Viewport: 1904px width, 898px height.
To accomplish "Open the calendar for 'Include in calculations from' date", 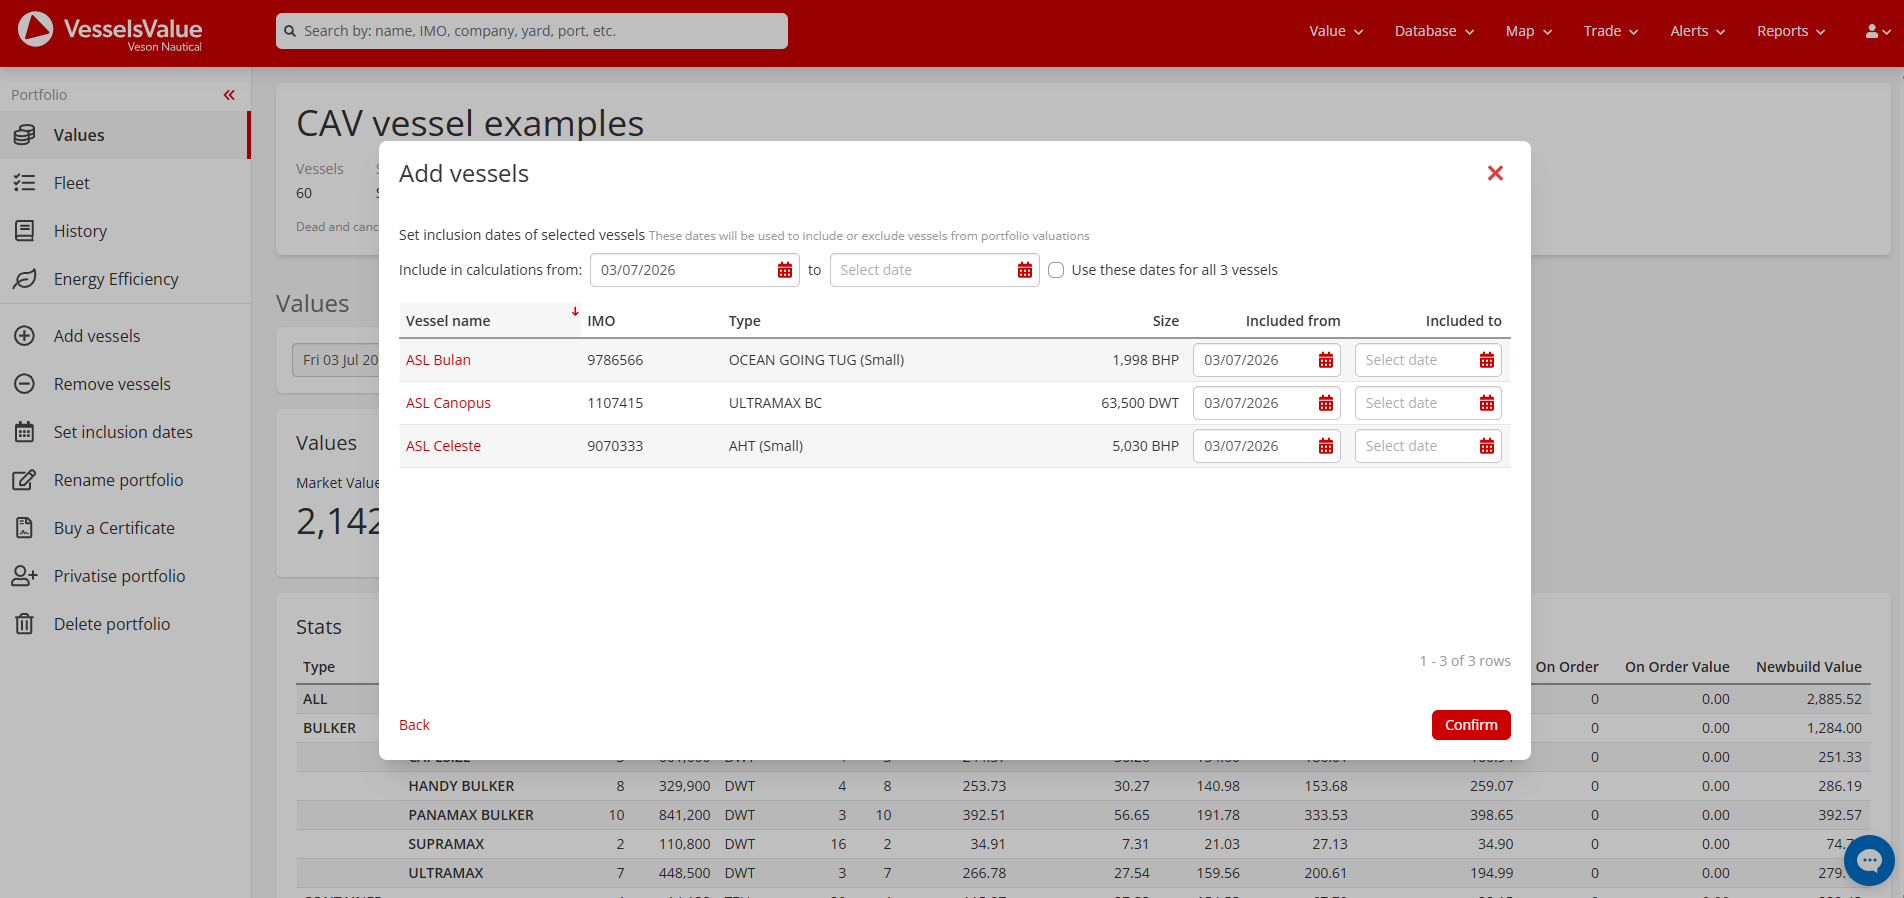I will coord(785,270).
